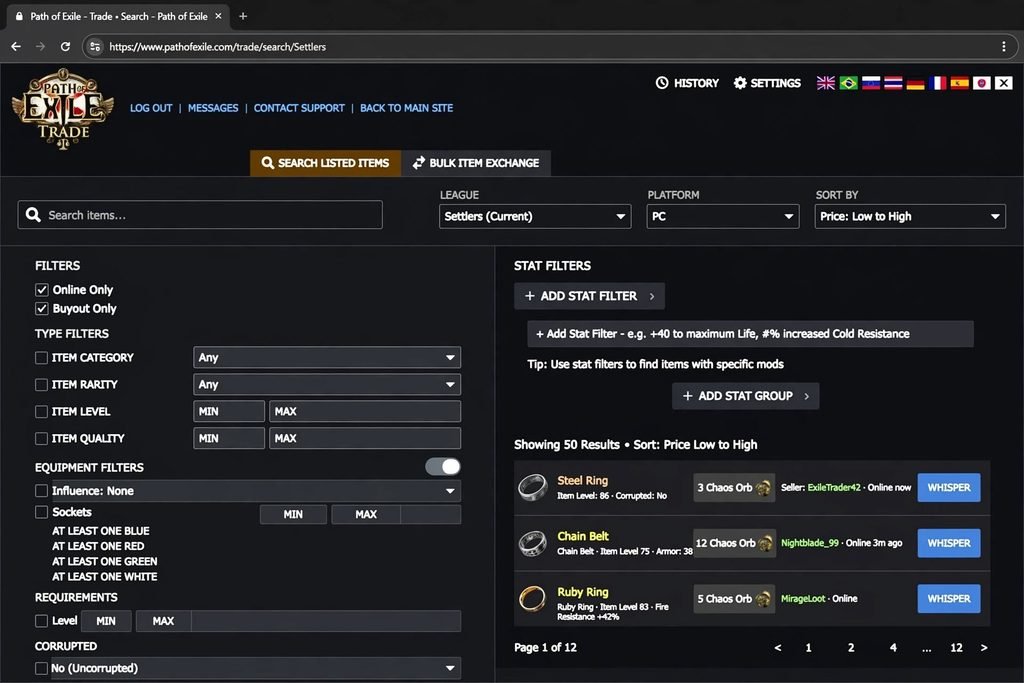Click the Ruby Ring item icon

533,598
